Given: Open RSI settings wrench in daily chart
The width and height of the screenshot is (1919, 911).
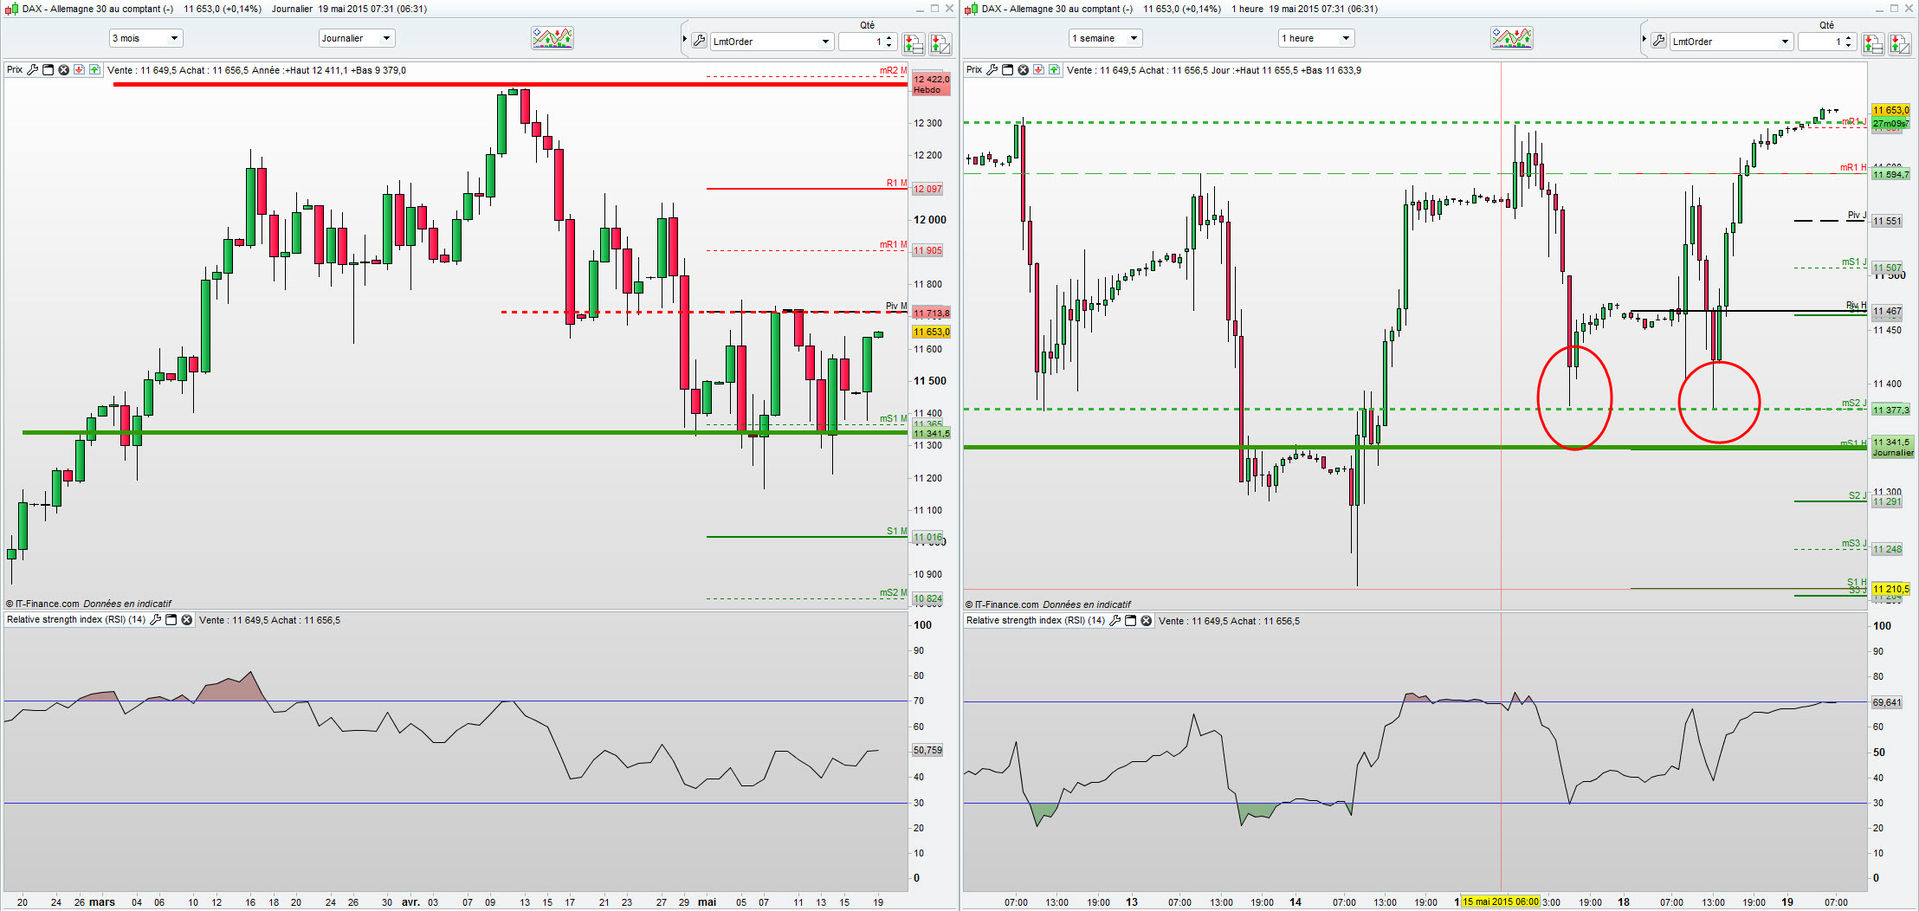Looking at the screenshot, I should pyautogui.click(x=156, y=620).
